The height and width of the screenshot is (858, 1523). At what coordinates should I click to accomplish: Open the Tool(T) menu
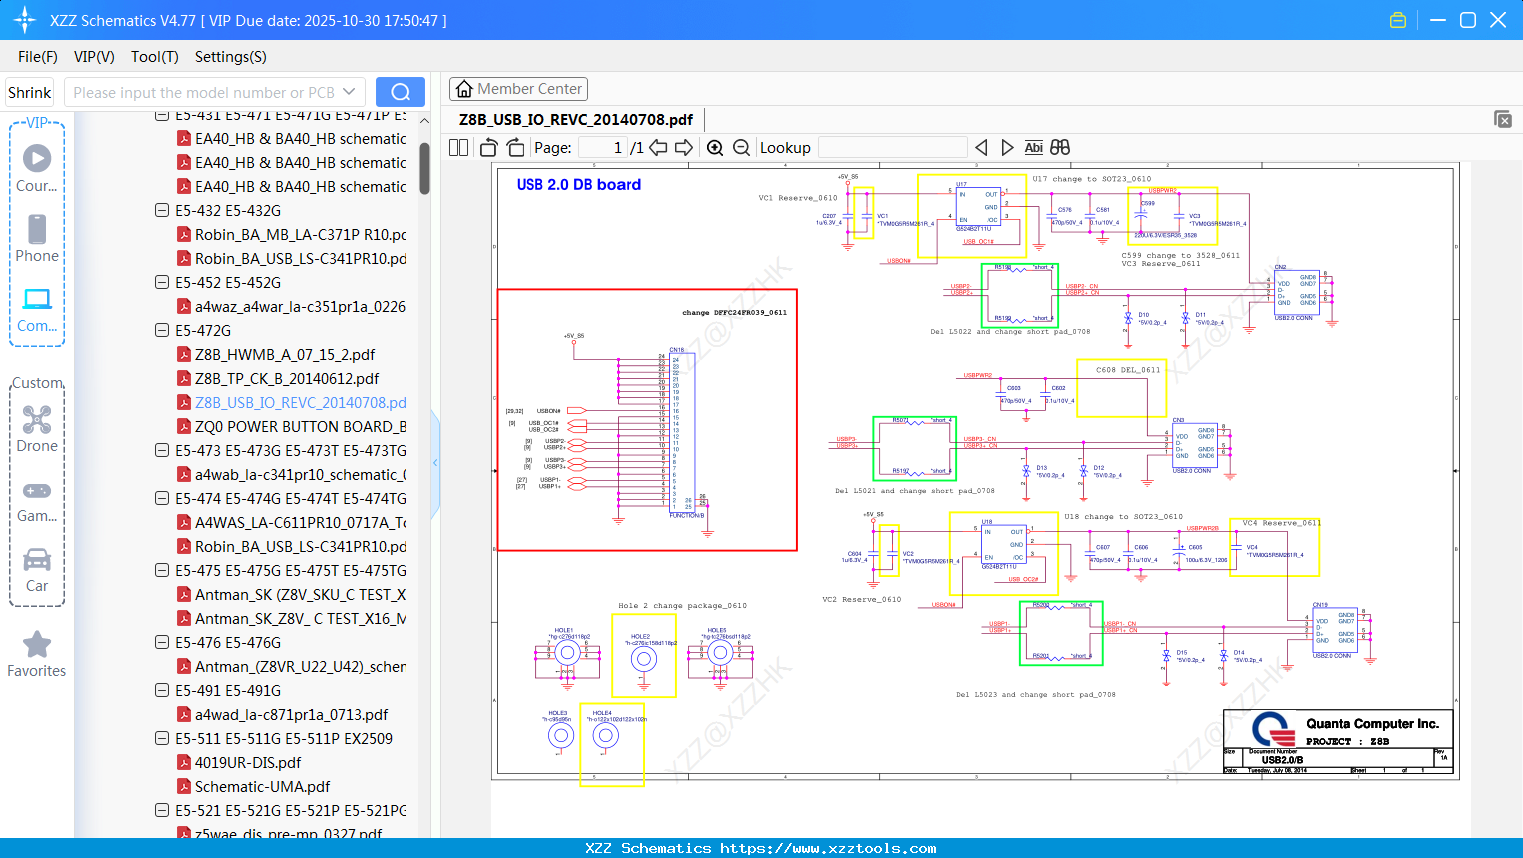click(x=154, y=57)
